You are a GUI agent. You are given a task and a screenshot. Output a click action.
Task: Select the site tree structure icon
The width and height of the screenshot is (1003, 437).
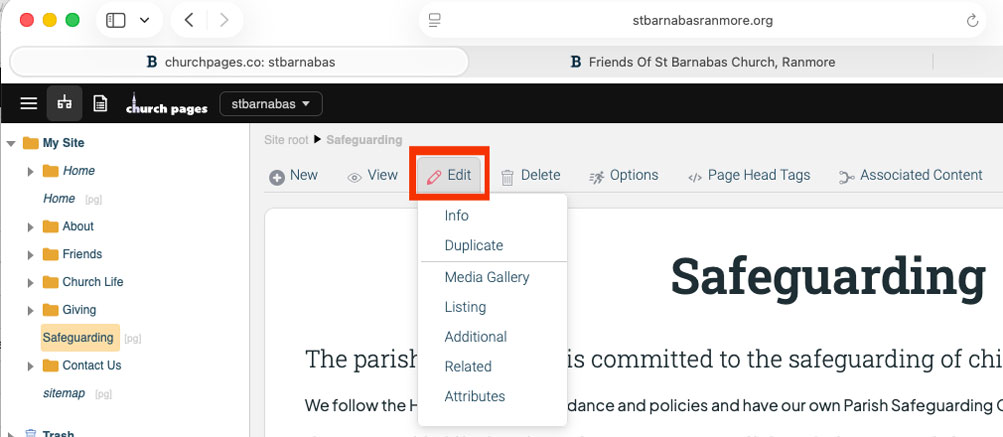[64, 103]
